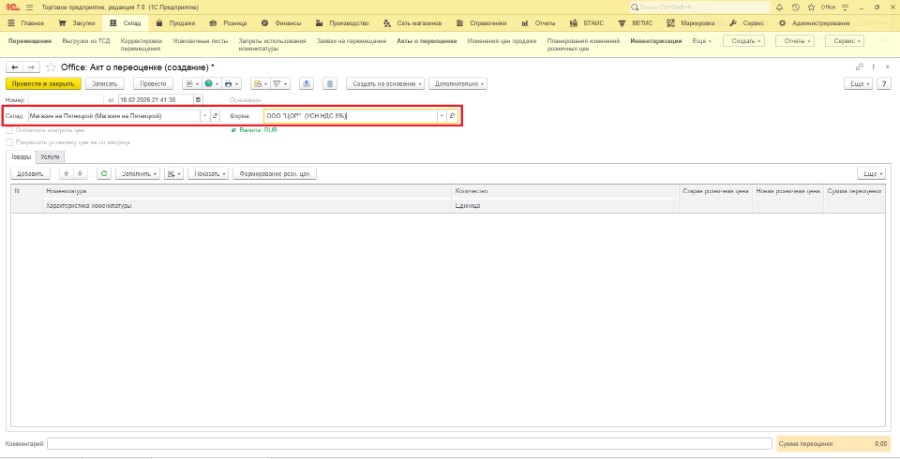Toggle the Отключить контроль цен checkbox
900x459 pixels.
pyautogui.click(x=9, y=130)
